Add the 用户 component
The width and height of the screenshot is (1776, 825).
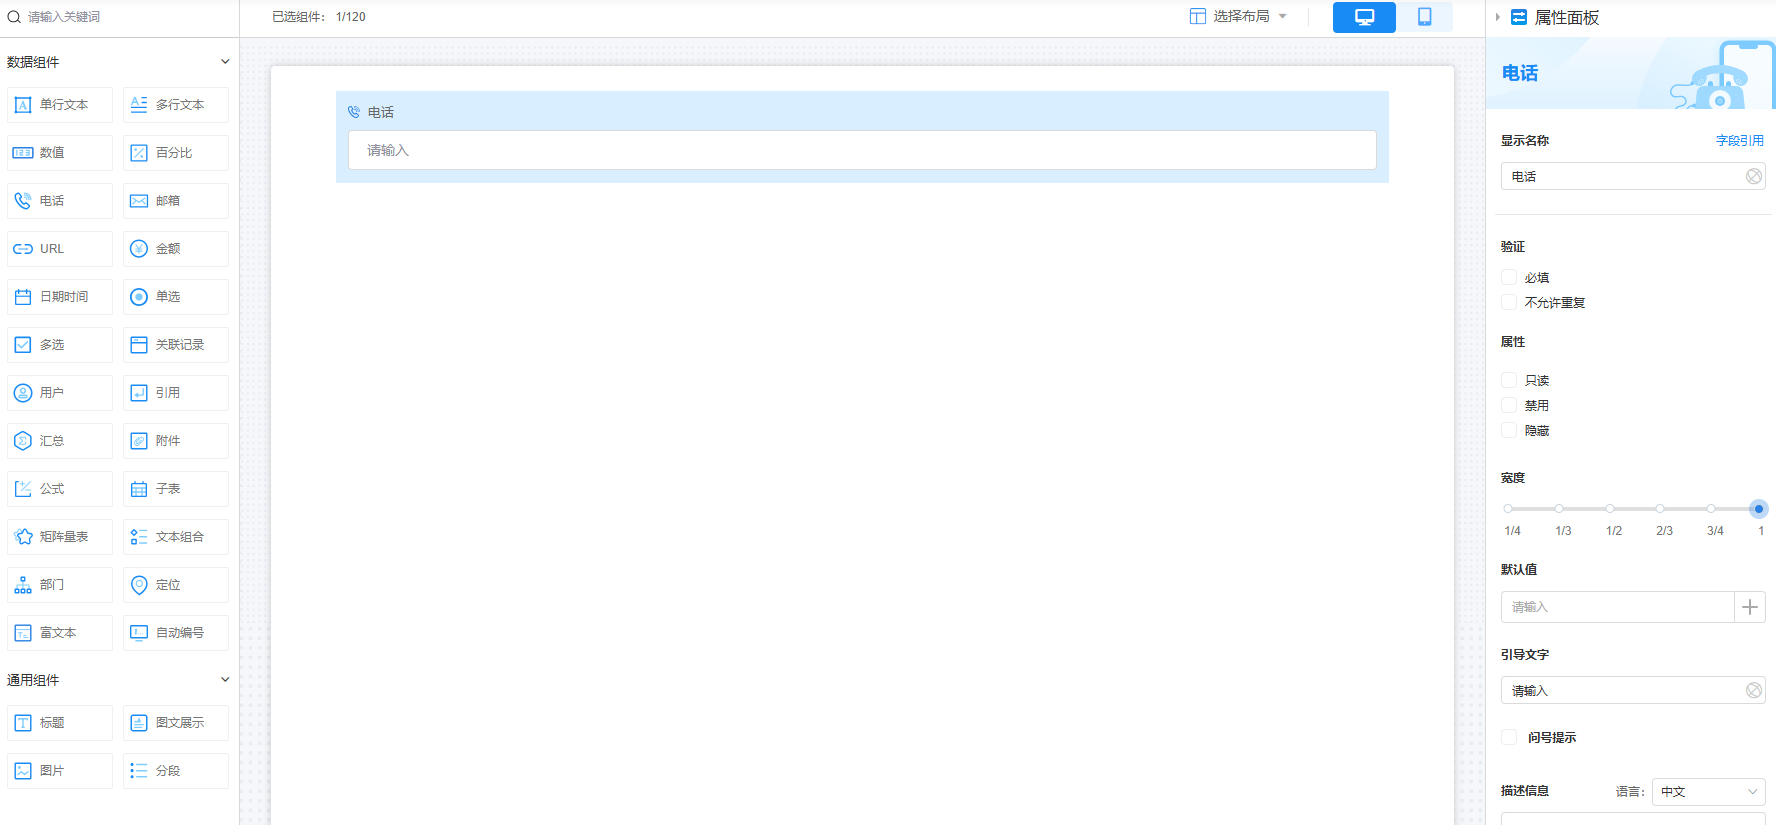(60, 393)
